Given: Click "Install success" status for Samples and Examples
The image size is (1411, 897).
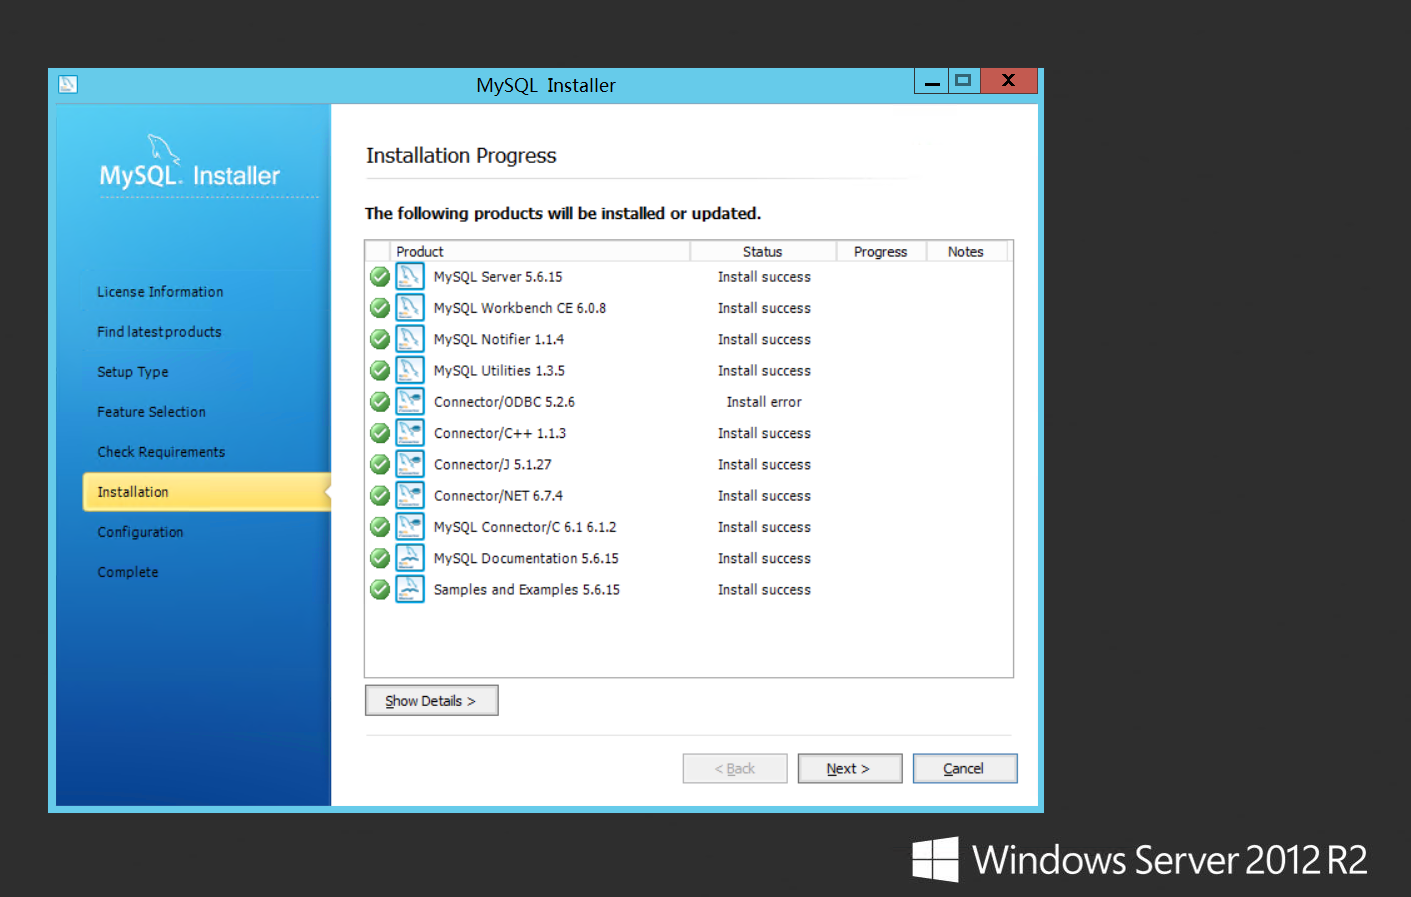Looking at the screenshot, I should [x=764, y=589].
